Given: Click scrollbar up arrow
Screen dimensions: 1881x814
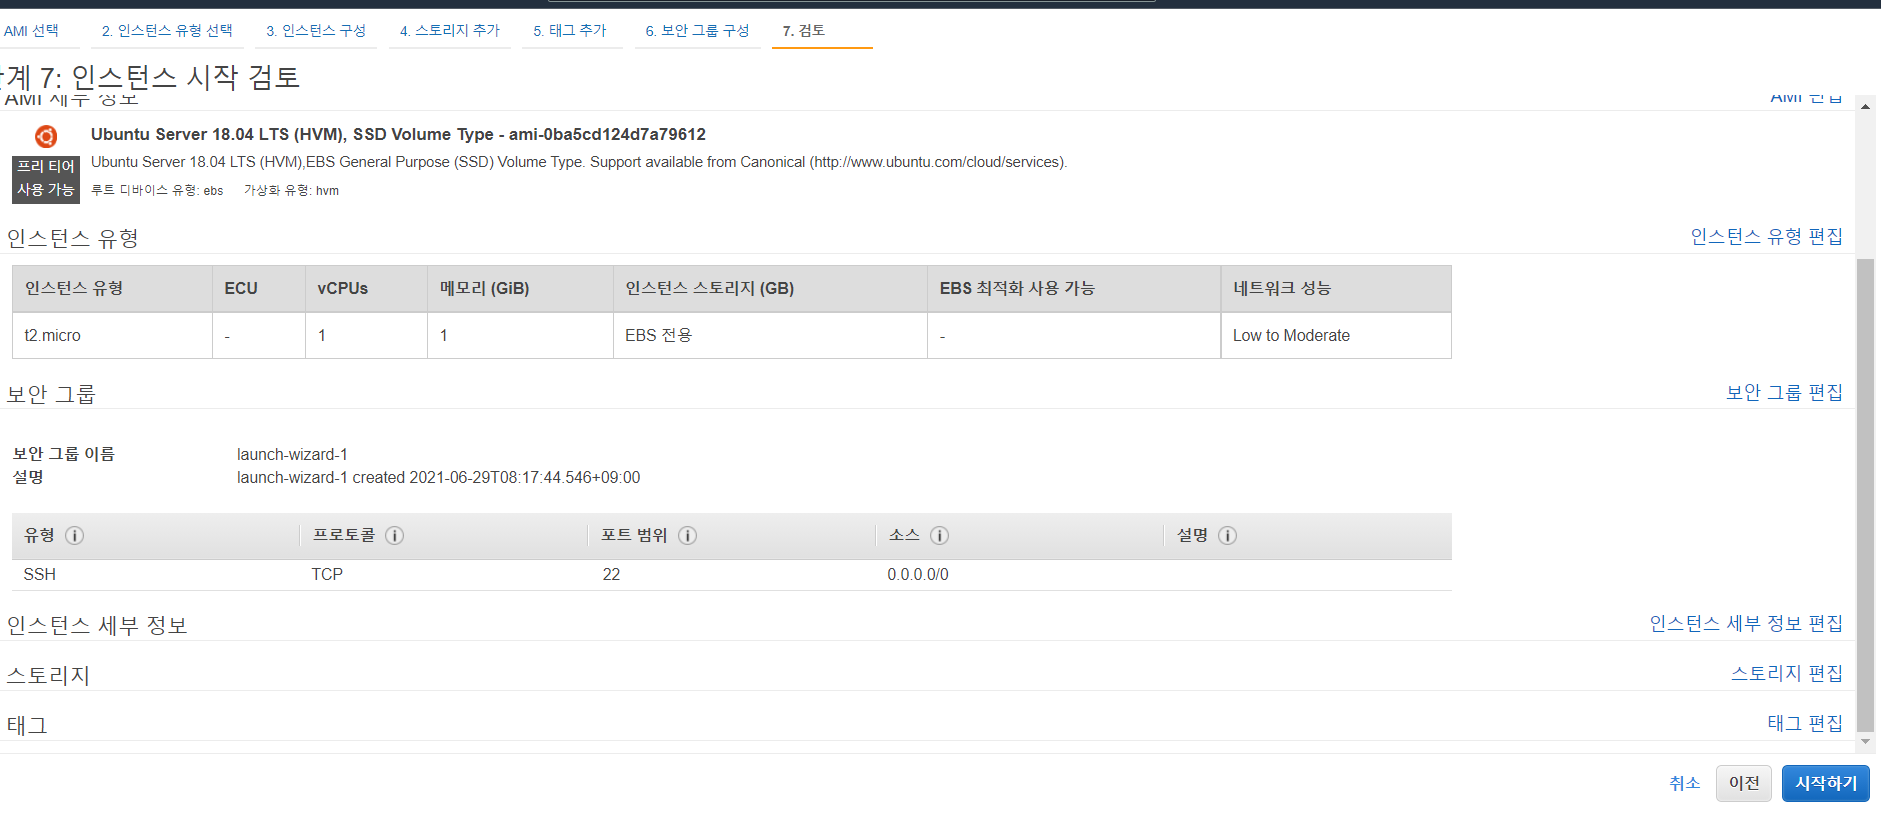Looking at the screenshot, I should click(x=1865, y=105).
